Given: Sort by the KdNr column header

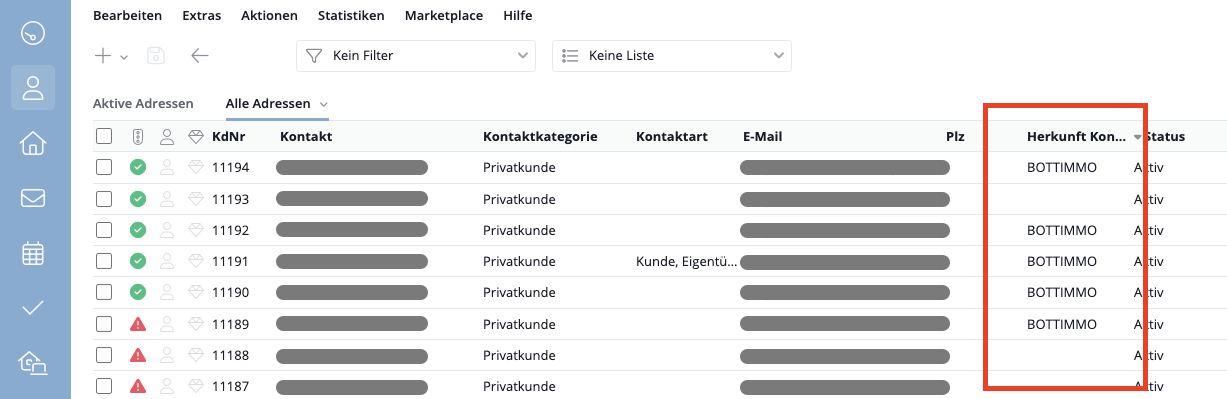Looking at the screenshot, I should pos(229,136).
